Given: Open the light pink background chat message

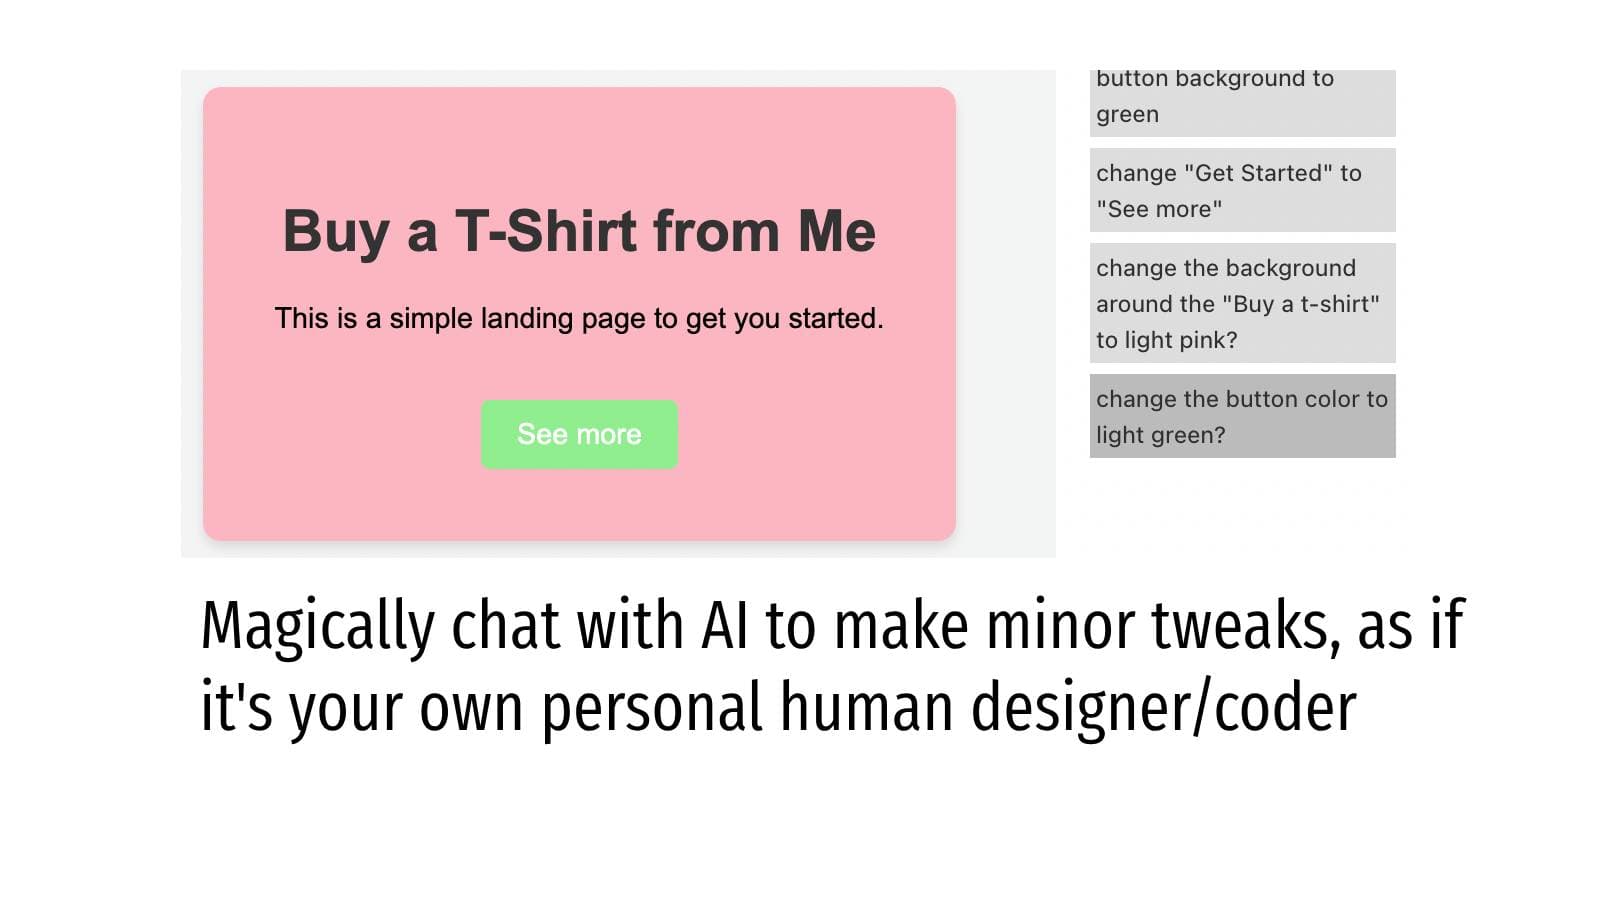Looking at the screenshot, I should (x=1242, y=303).
